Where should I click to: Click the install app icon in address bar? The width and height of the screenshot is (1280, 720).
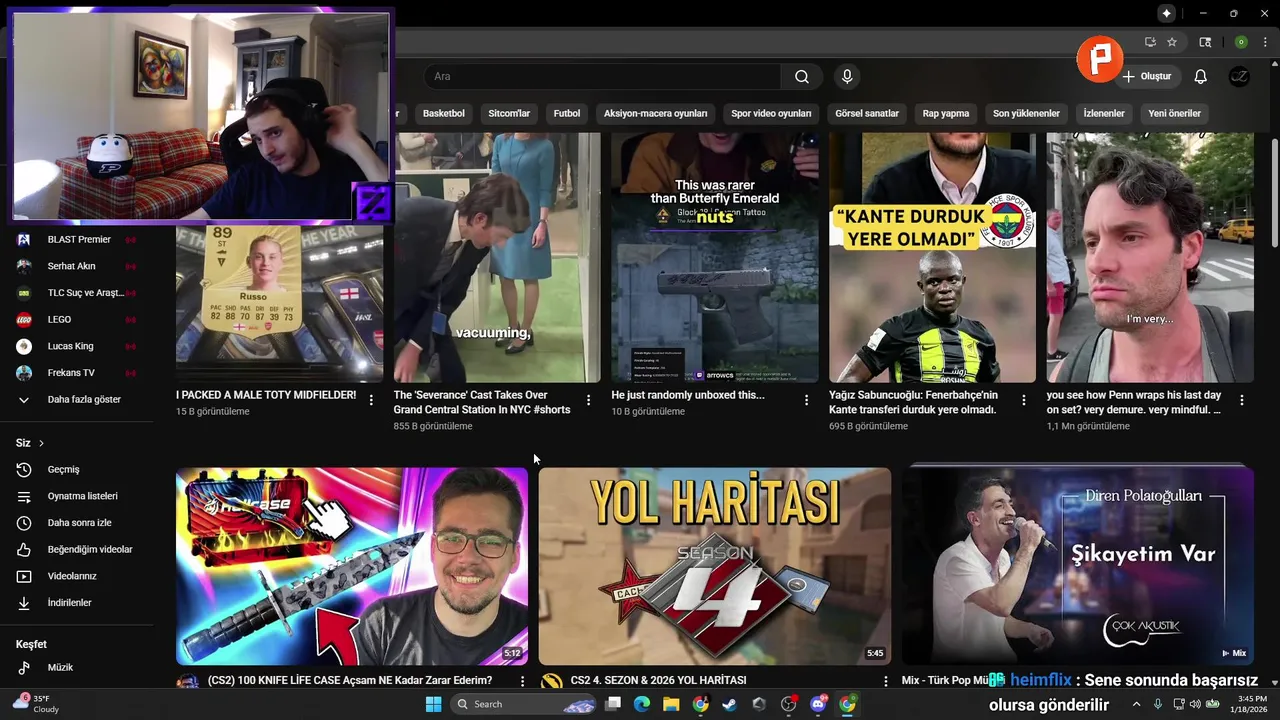click(x=1150, y=42)
